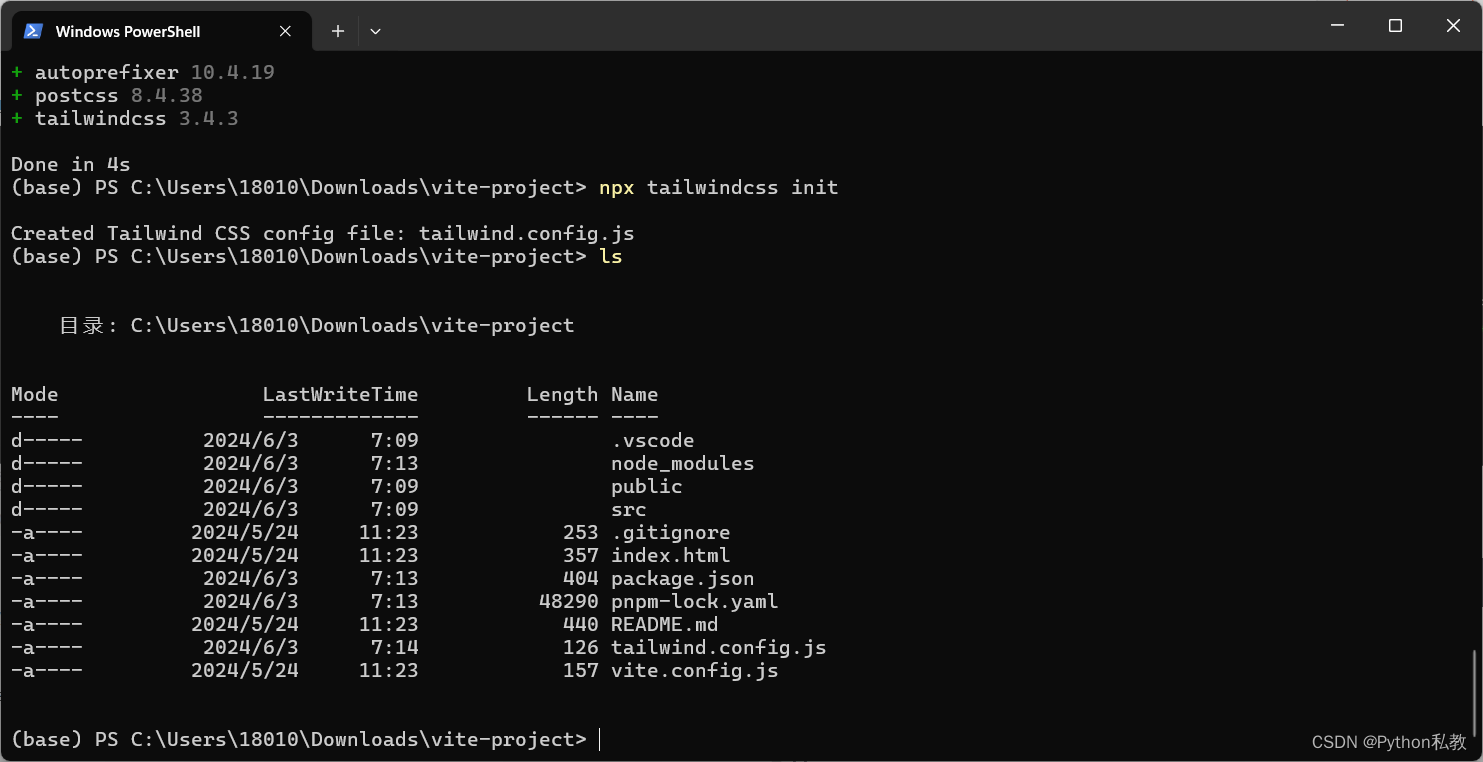Image resolution: width=1483 pixels, height=762 pixels.
Task: Open a new terminal tab with plus
Action: [x=338, y=31]
